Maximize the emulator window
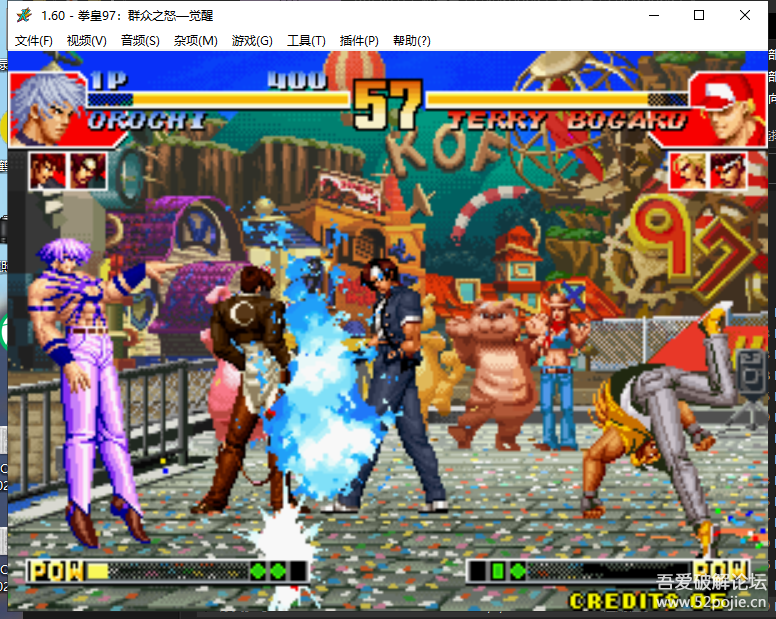776x619 pixels. pos(699,15)
